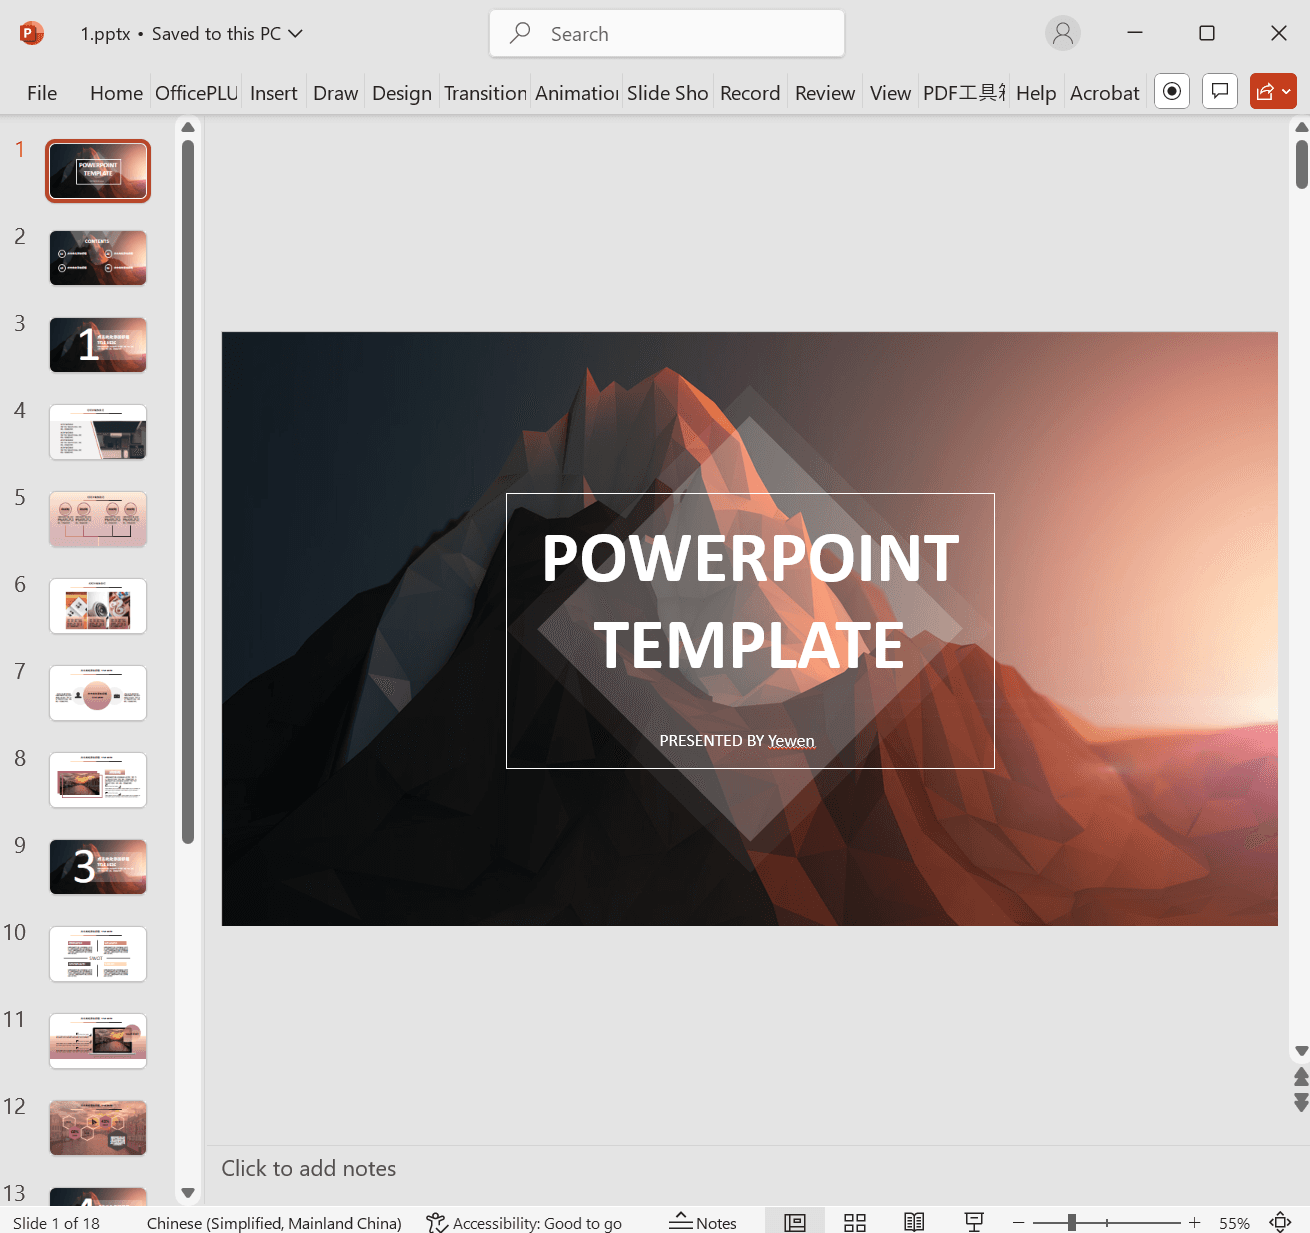
Task: Click the PRESENTED BY Yewen subtitle
Action: (737, 741)
